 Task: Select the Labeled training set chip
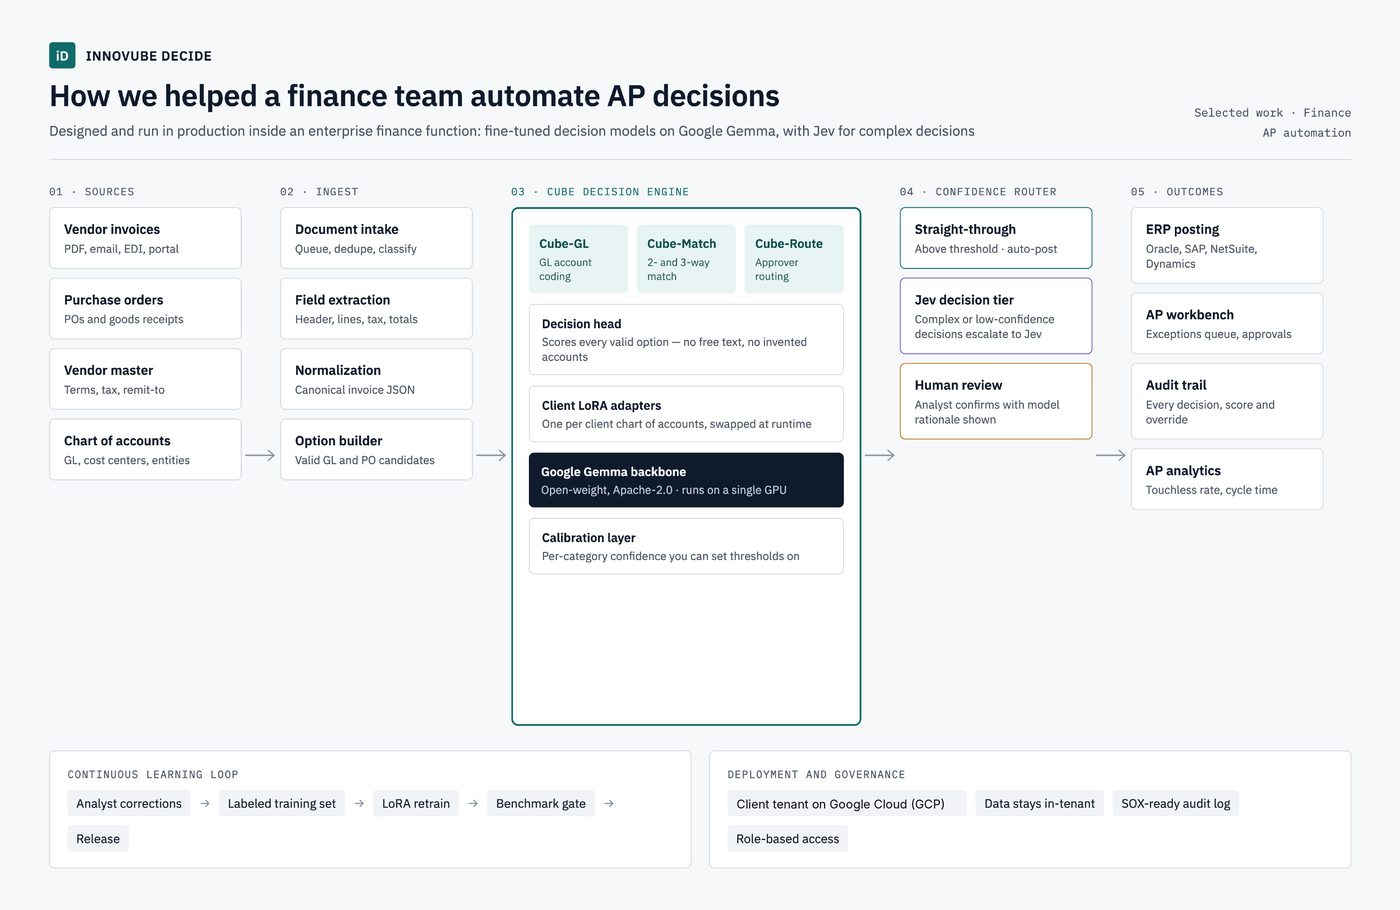tap(282, 803)
